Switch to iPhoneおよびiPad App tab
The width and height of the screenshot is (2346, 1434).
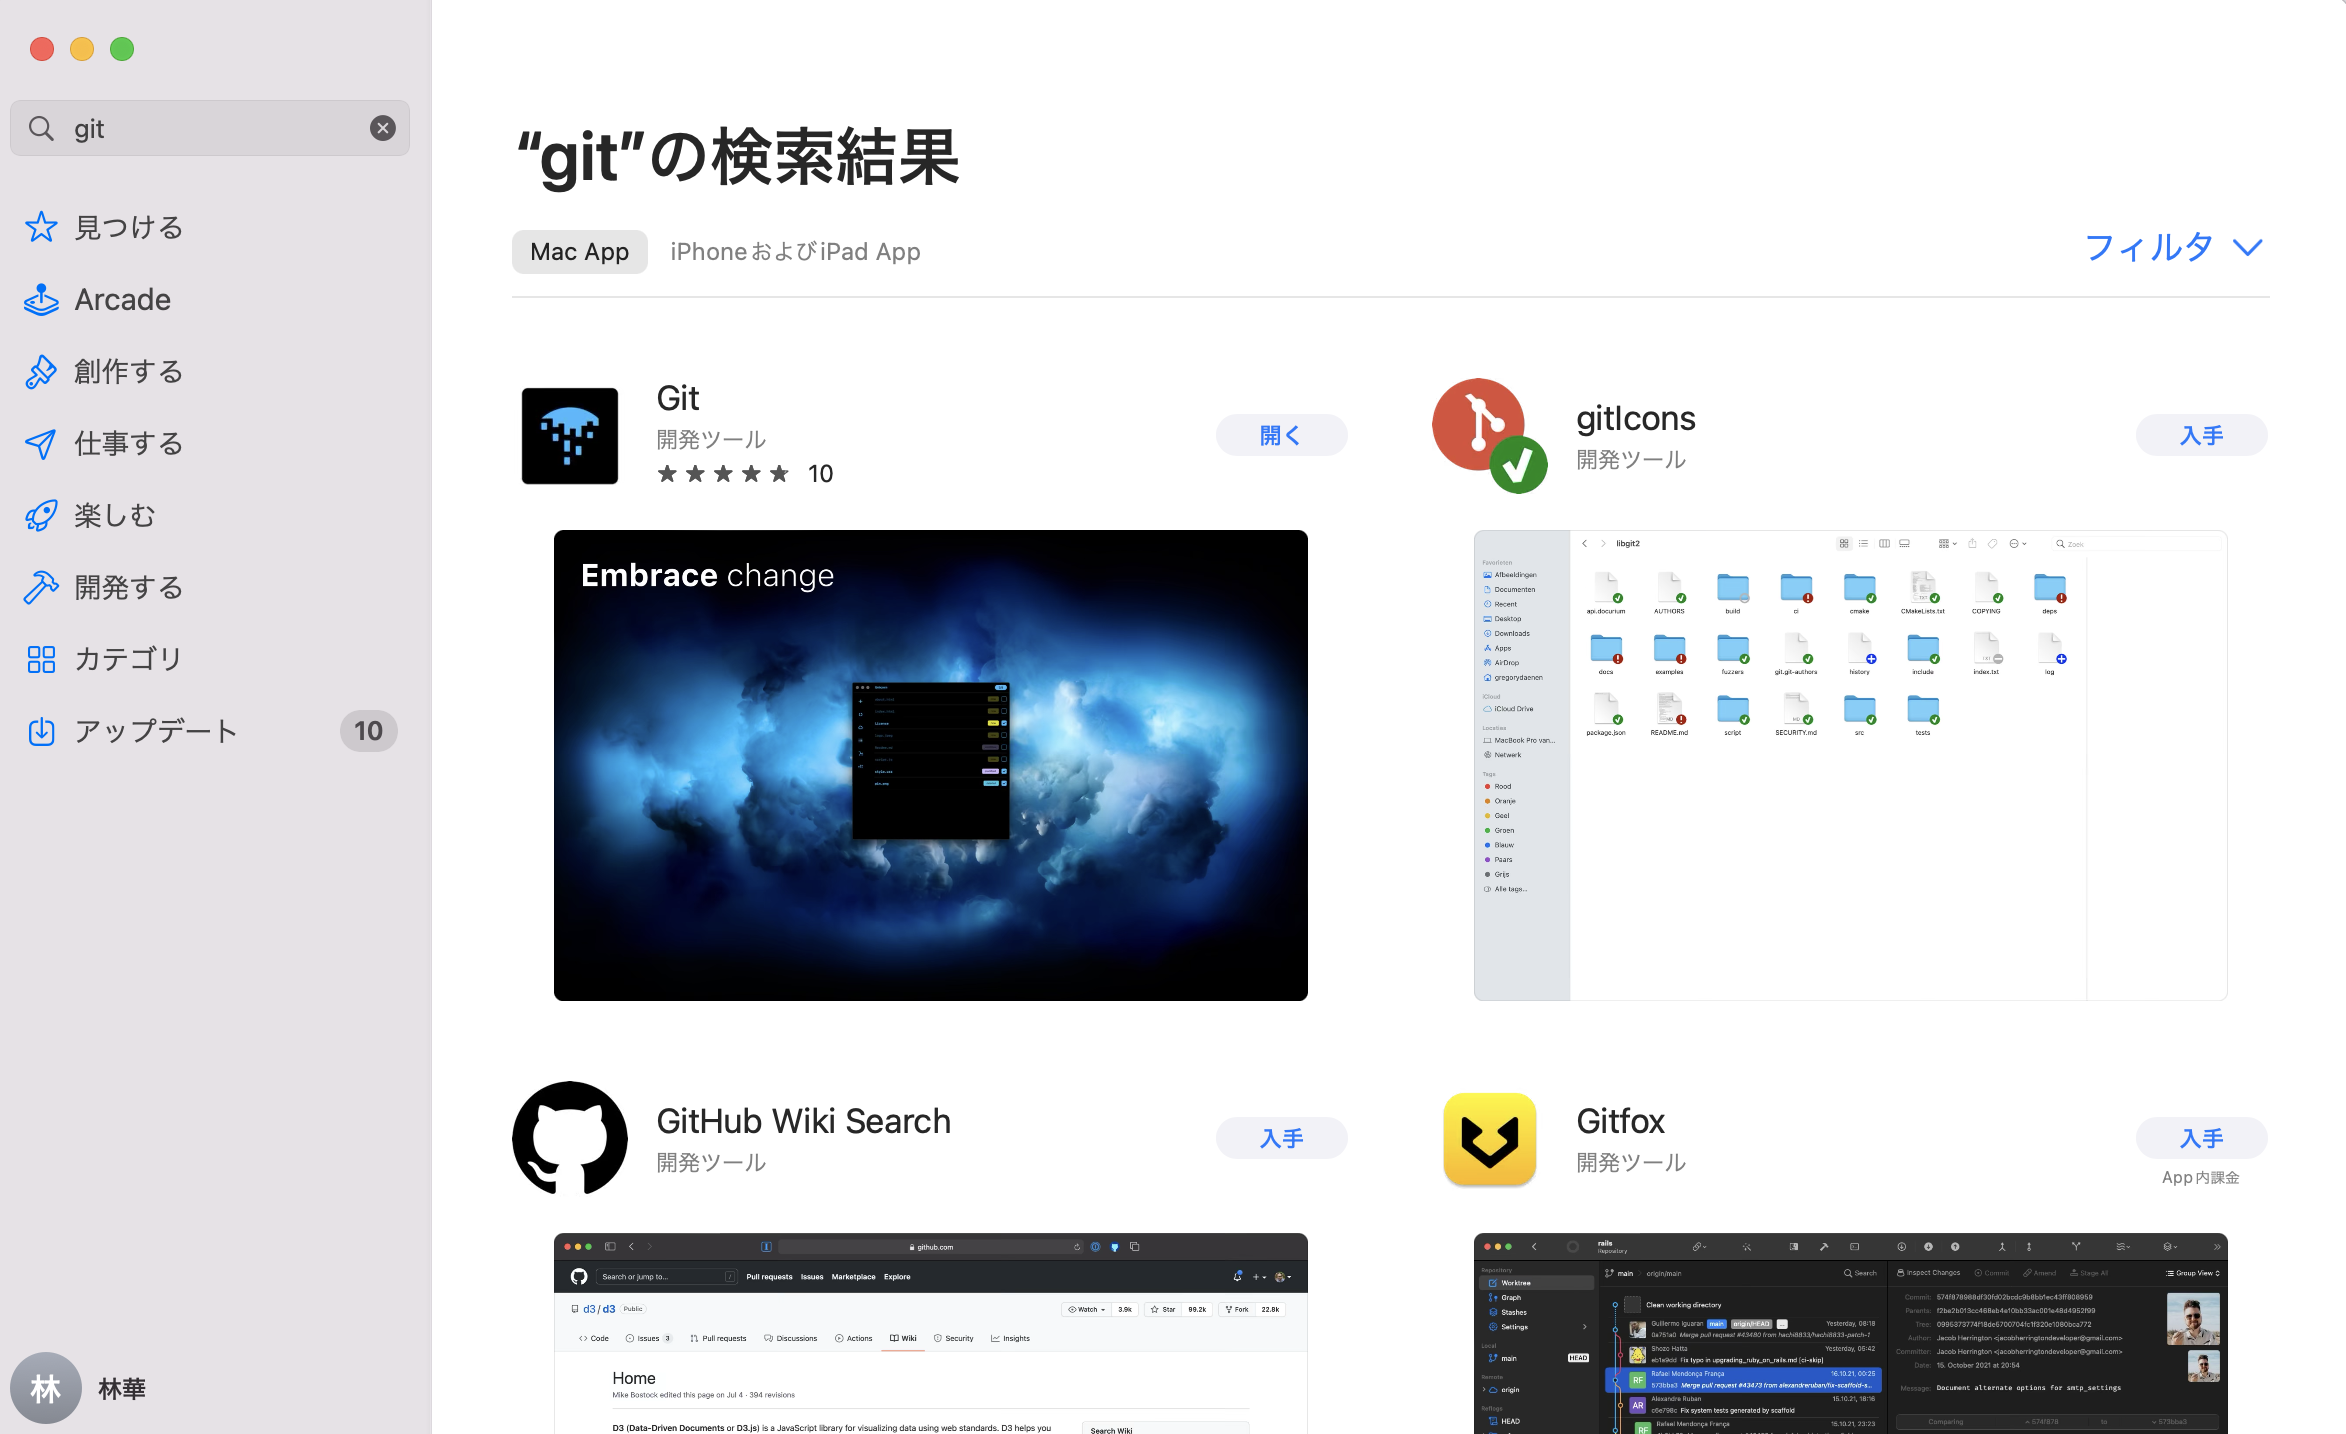[x=795, y=252]
